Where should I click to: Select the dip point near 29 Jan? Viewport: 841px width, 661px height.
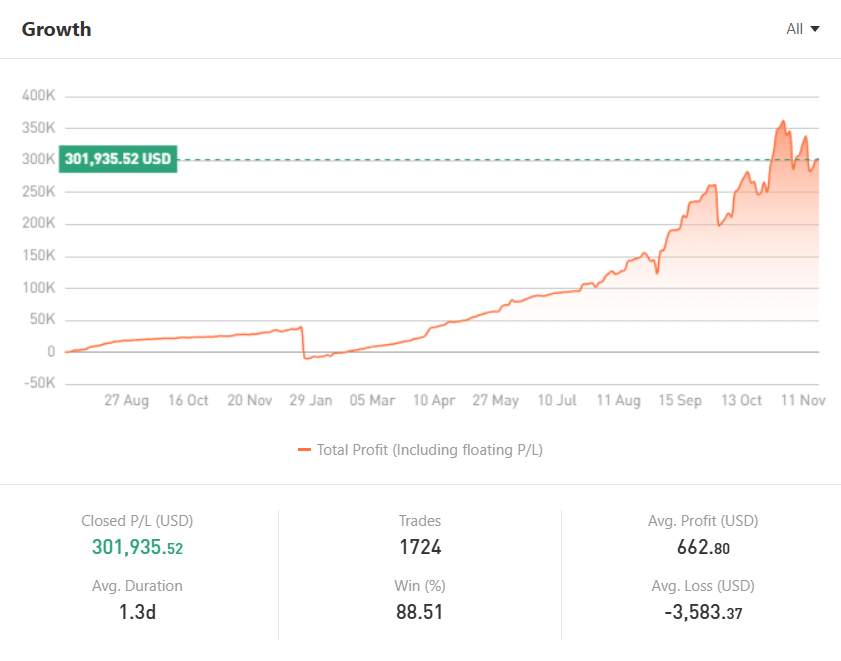pyautogui.click(x=303, y=356)
